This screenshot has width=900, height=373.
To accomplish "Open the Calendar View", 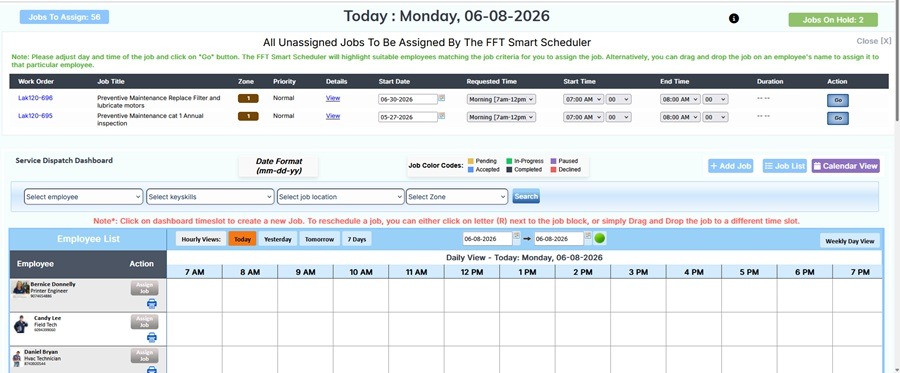I will point(845,166).
